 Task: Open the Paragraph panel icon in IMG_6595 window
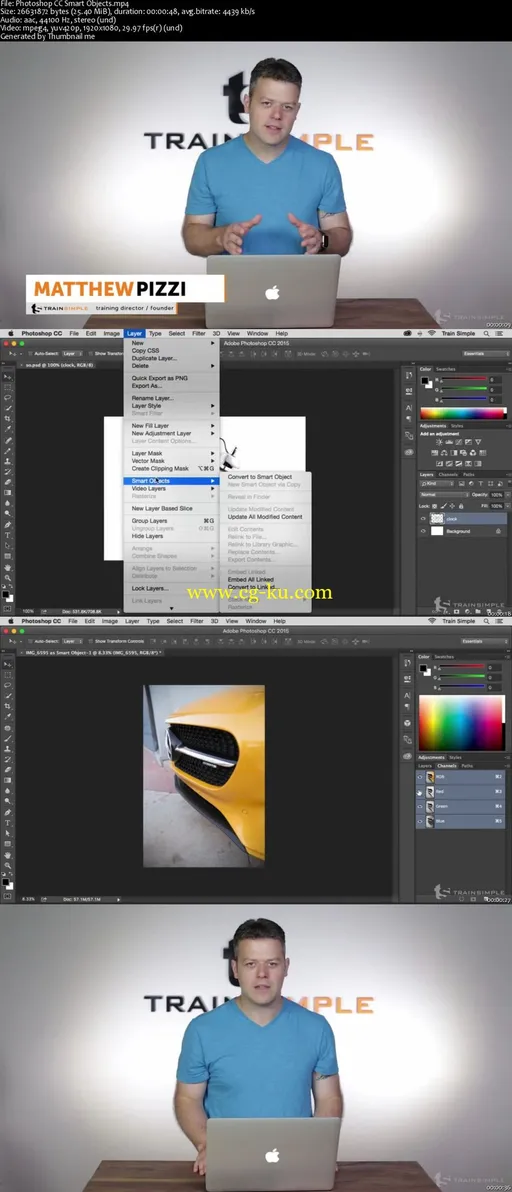(x=409, y=706)
